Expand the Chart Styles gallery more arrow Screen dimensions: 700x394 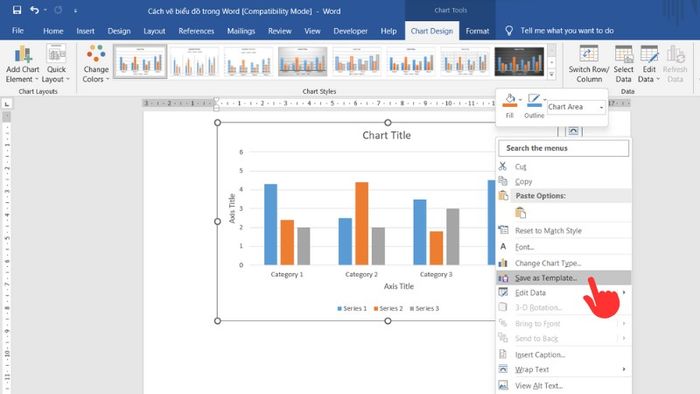[x=552, y=75]
